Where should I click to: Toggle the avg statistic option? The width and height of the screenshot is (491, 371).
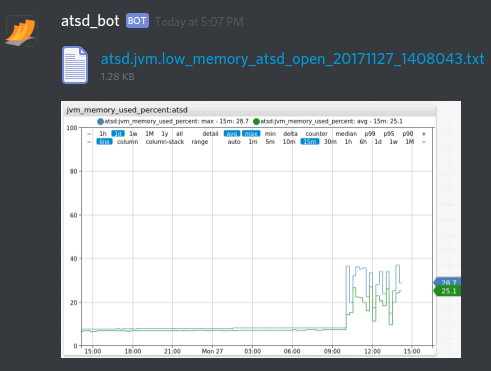point(232,134)
